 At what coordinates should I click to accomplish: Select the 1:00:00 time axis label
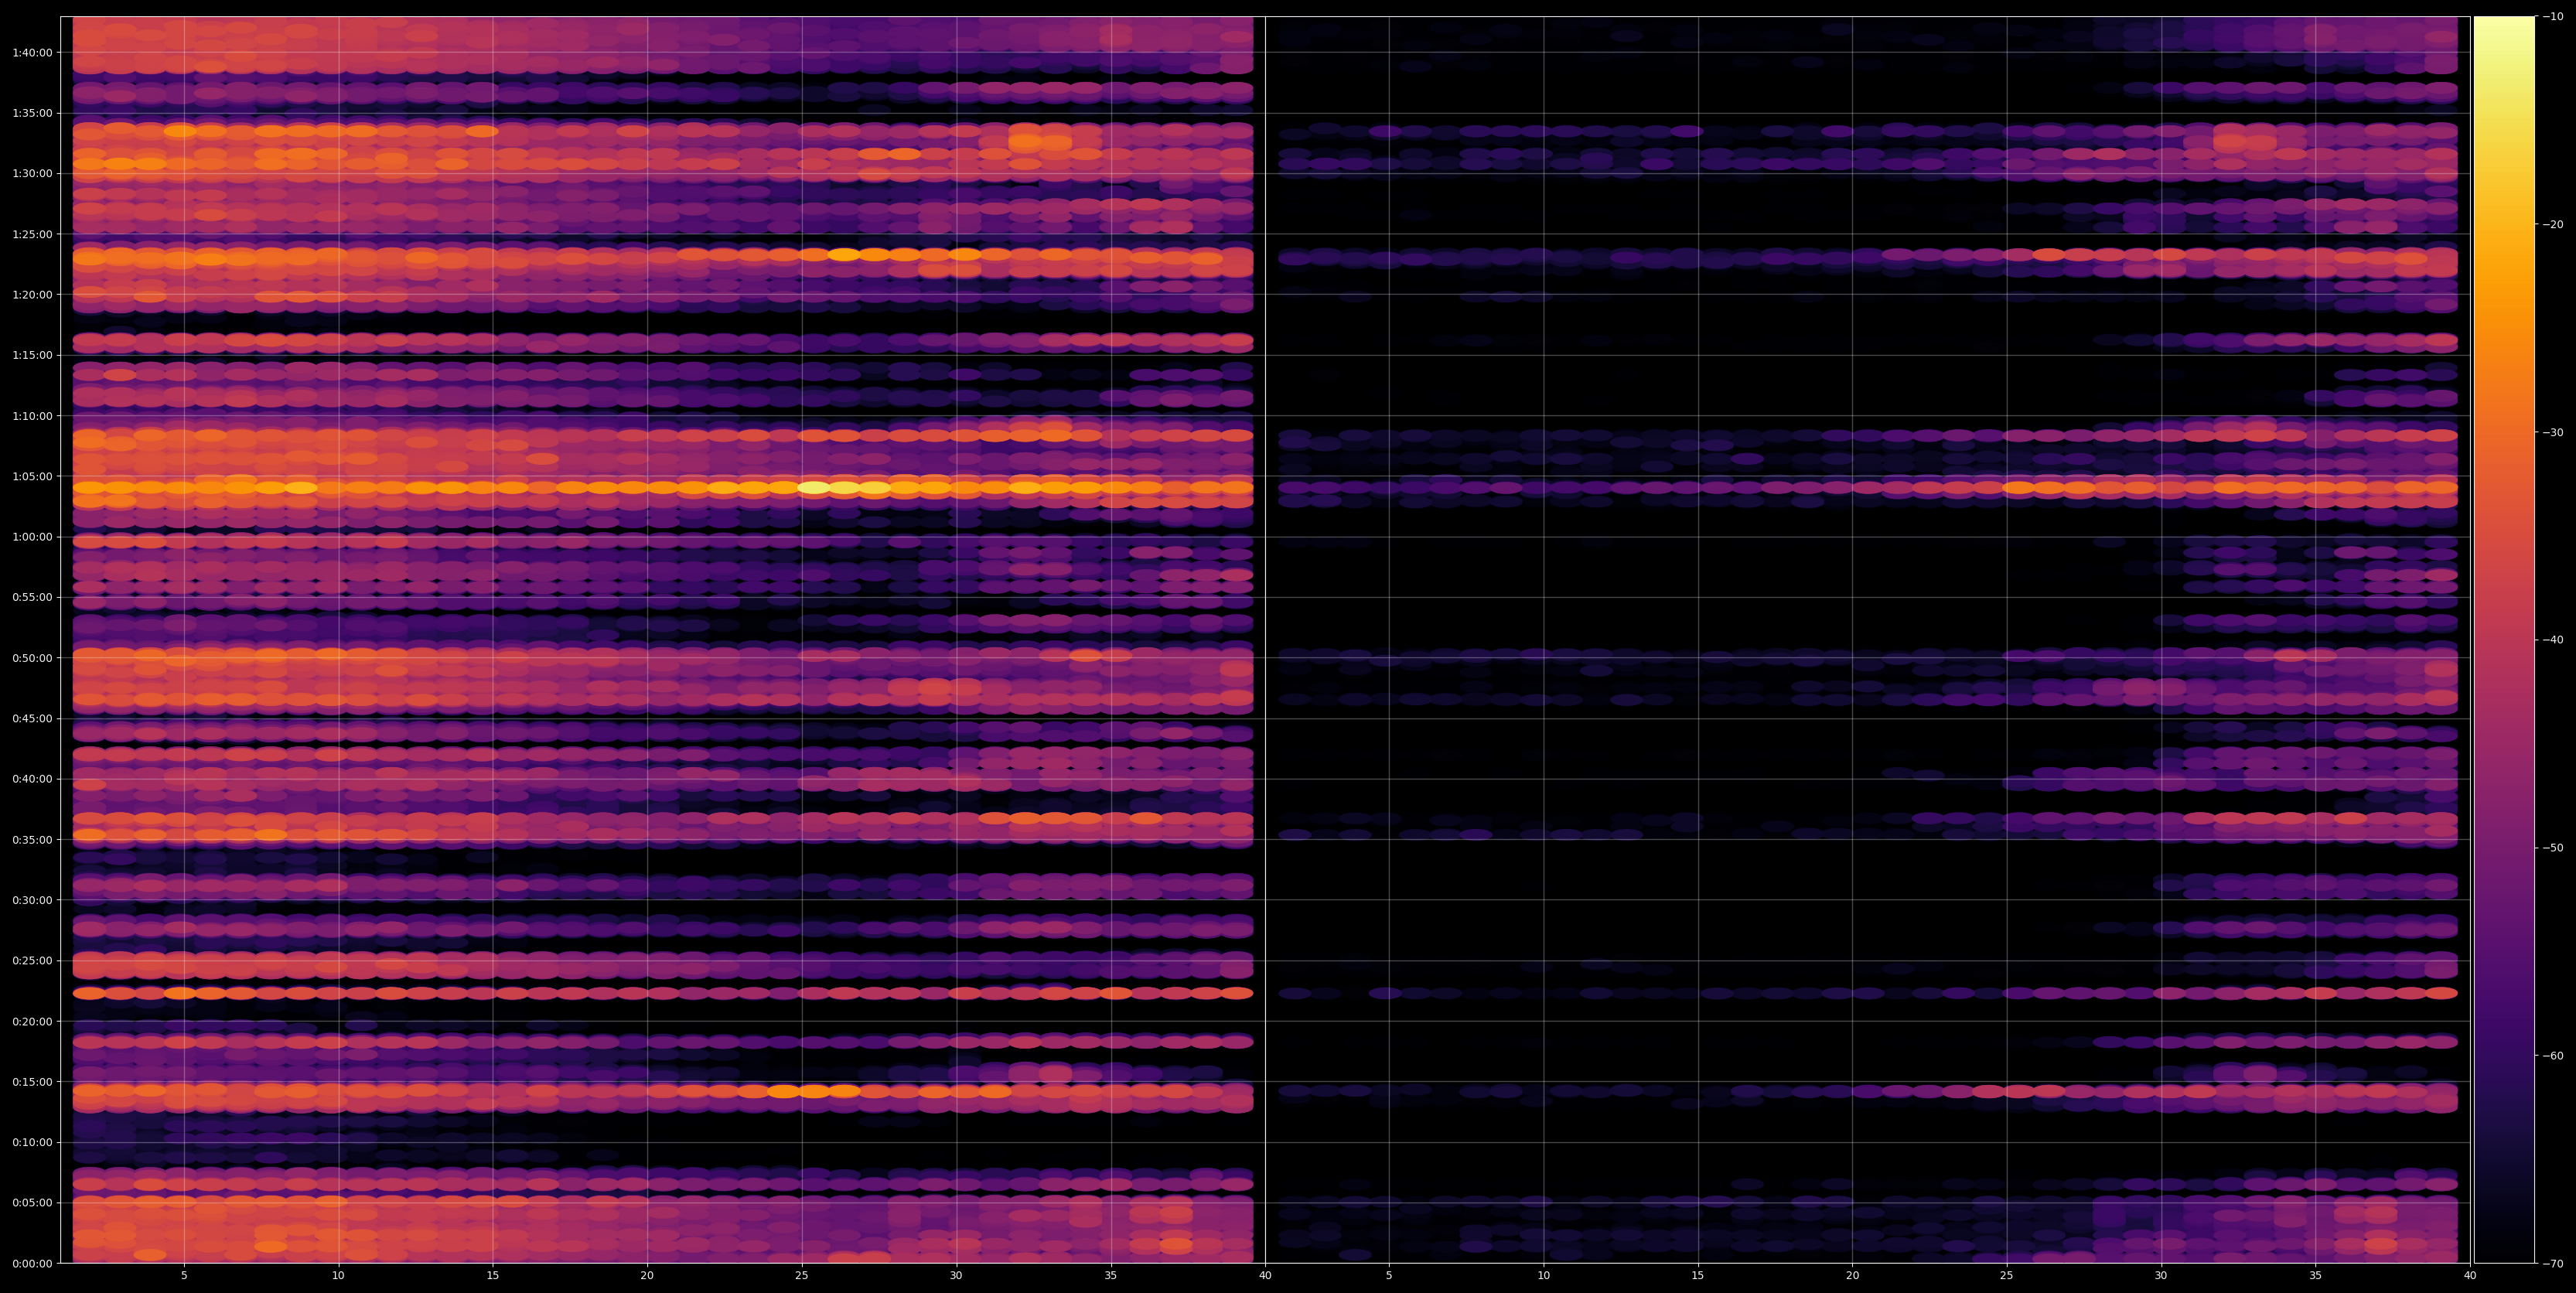32,537
